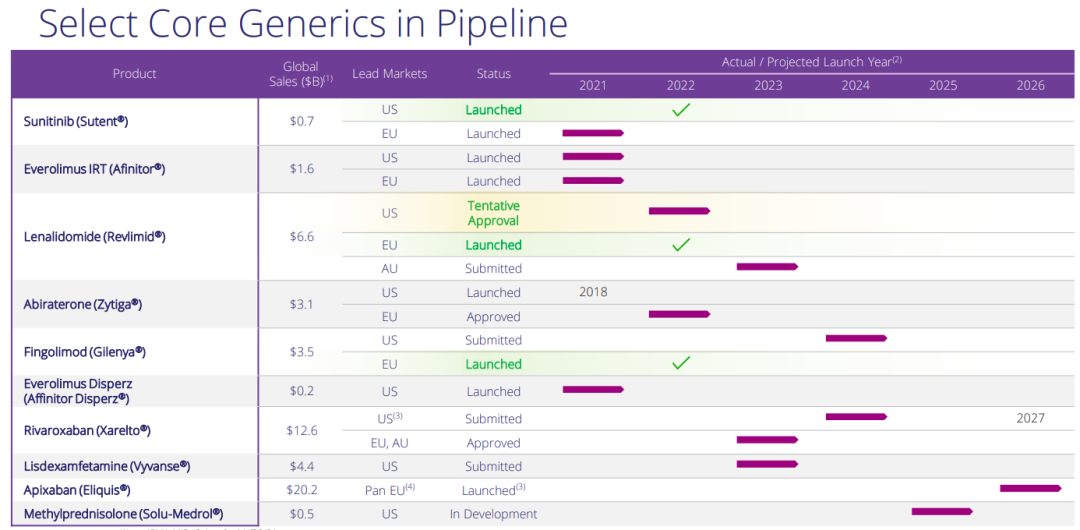Select the Everolimus IRT US 2021 bar
The height and width of the screenshot is (530, 1080).
(593, 156)
